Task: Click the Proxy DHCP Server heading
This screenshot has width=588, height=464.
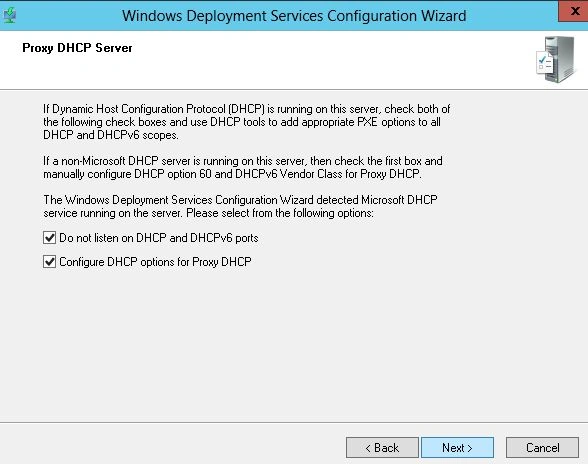Action: click(77, 48)
